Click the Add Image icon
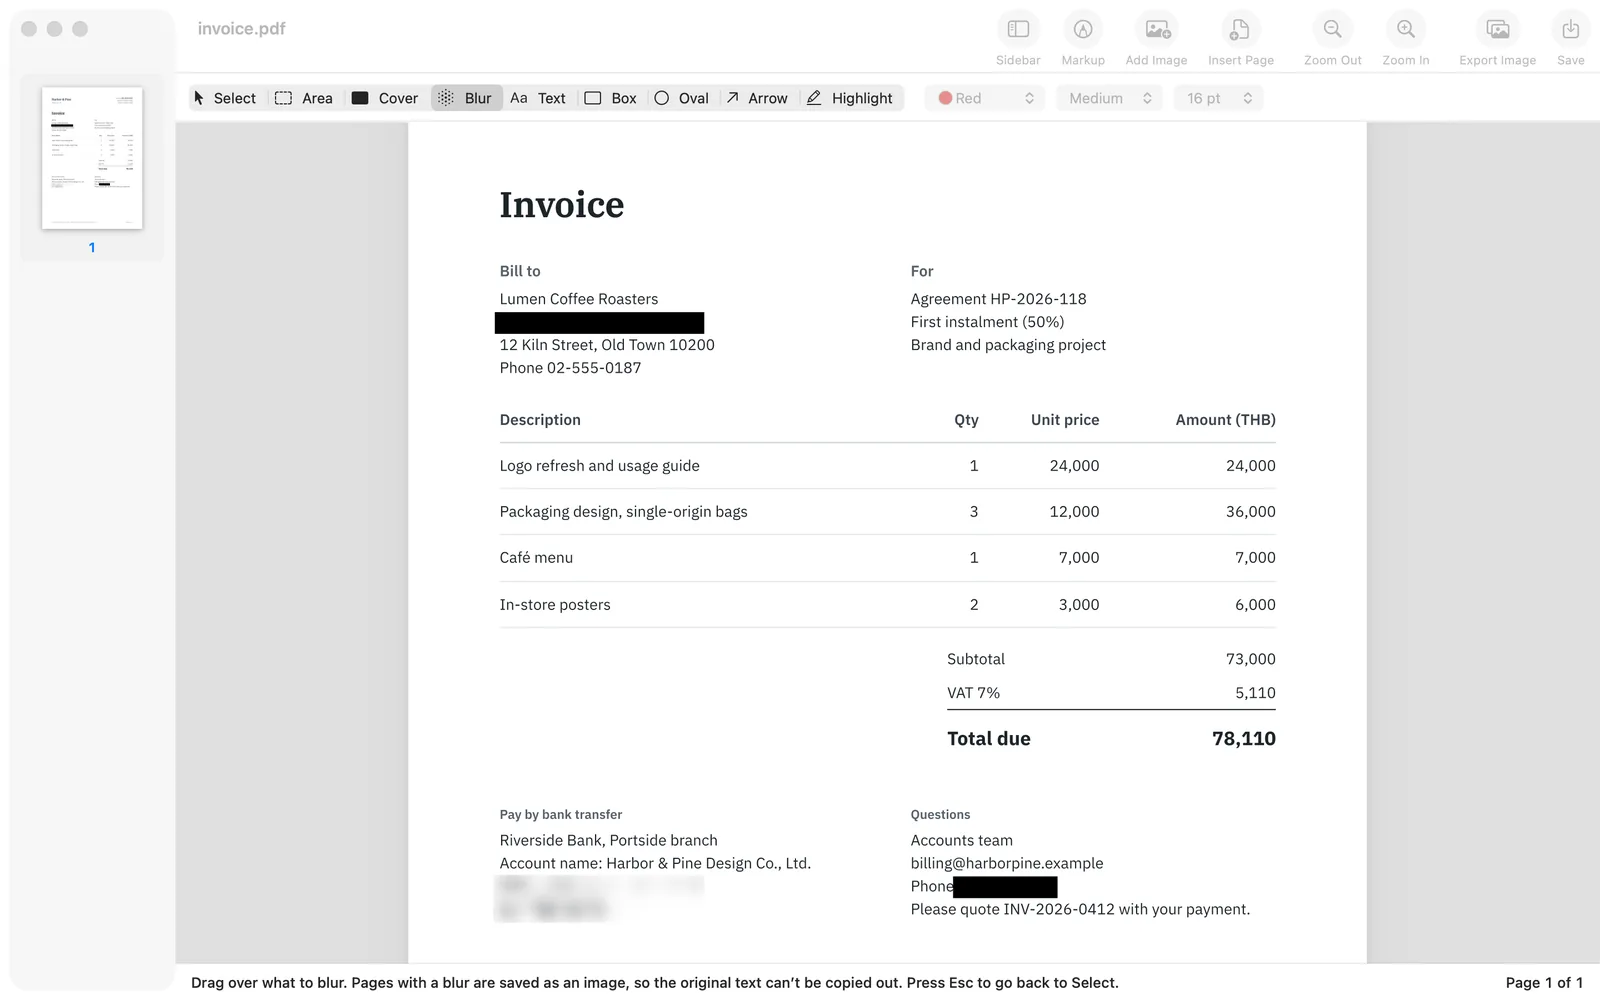 1157,30
